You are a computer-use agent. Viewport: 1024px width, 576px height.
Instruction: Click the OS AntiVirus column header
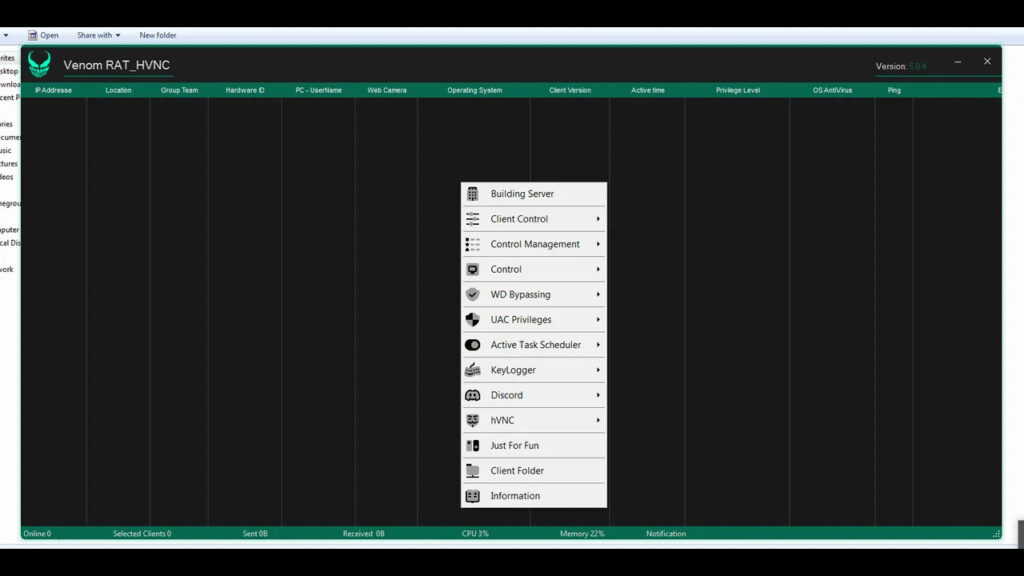pyautogui.click(x=832, y=90)
